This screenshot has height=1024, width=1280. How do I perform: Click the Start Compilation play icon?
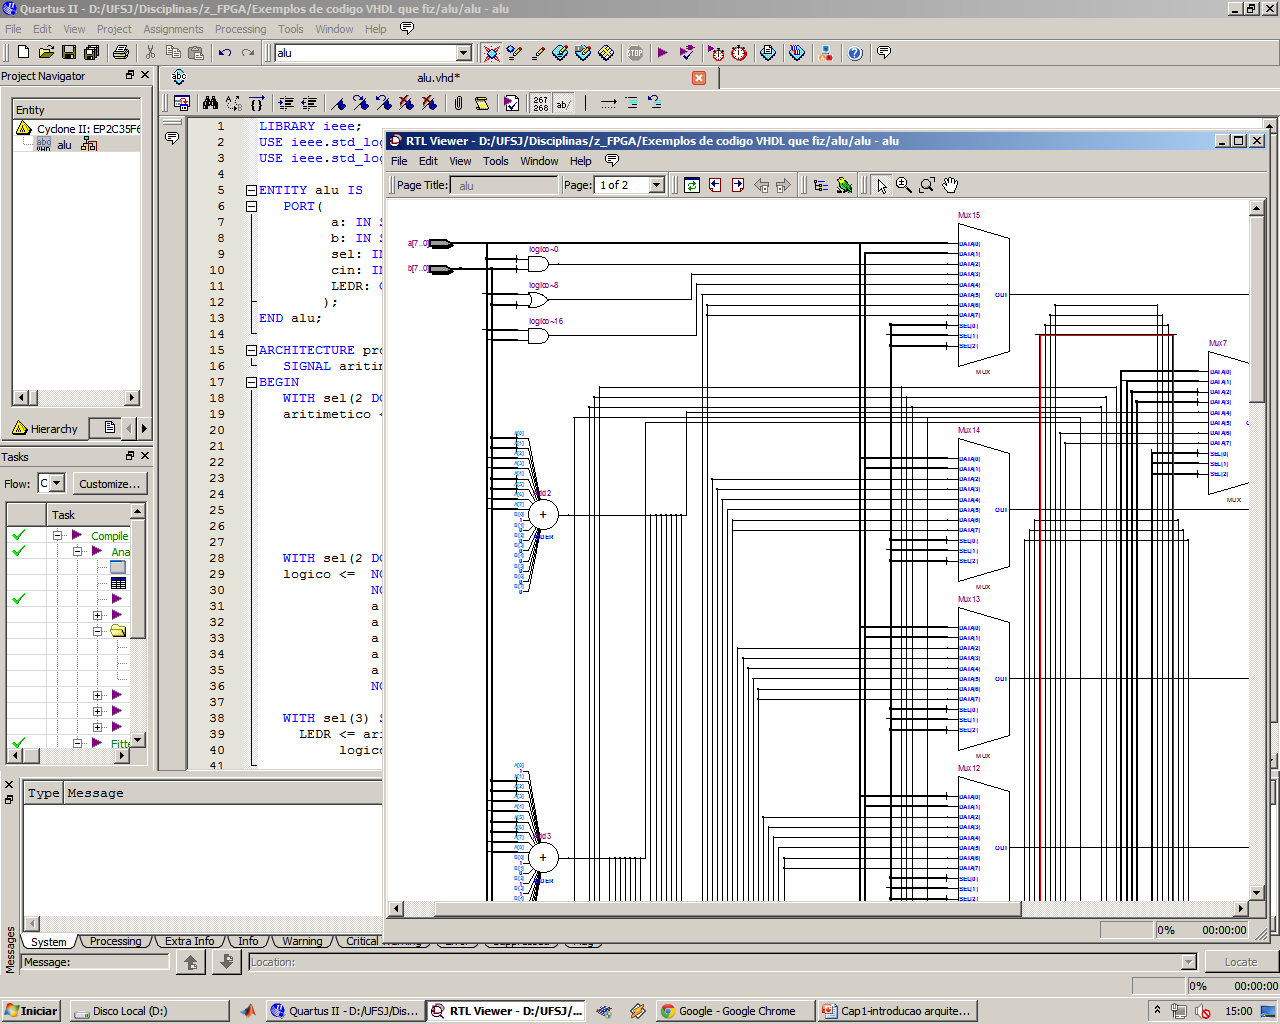662,53
